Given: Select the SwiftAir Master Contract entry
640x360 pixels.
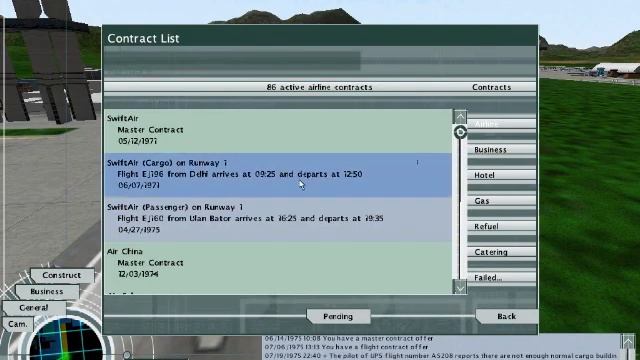Looking at the screenshot, I should click(278, 131).
